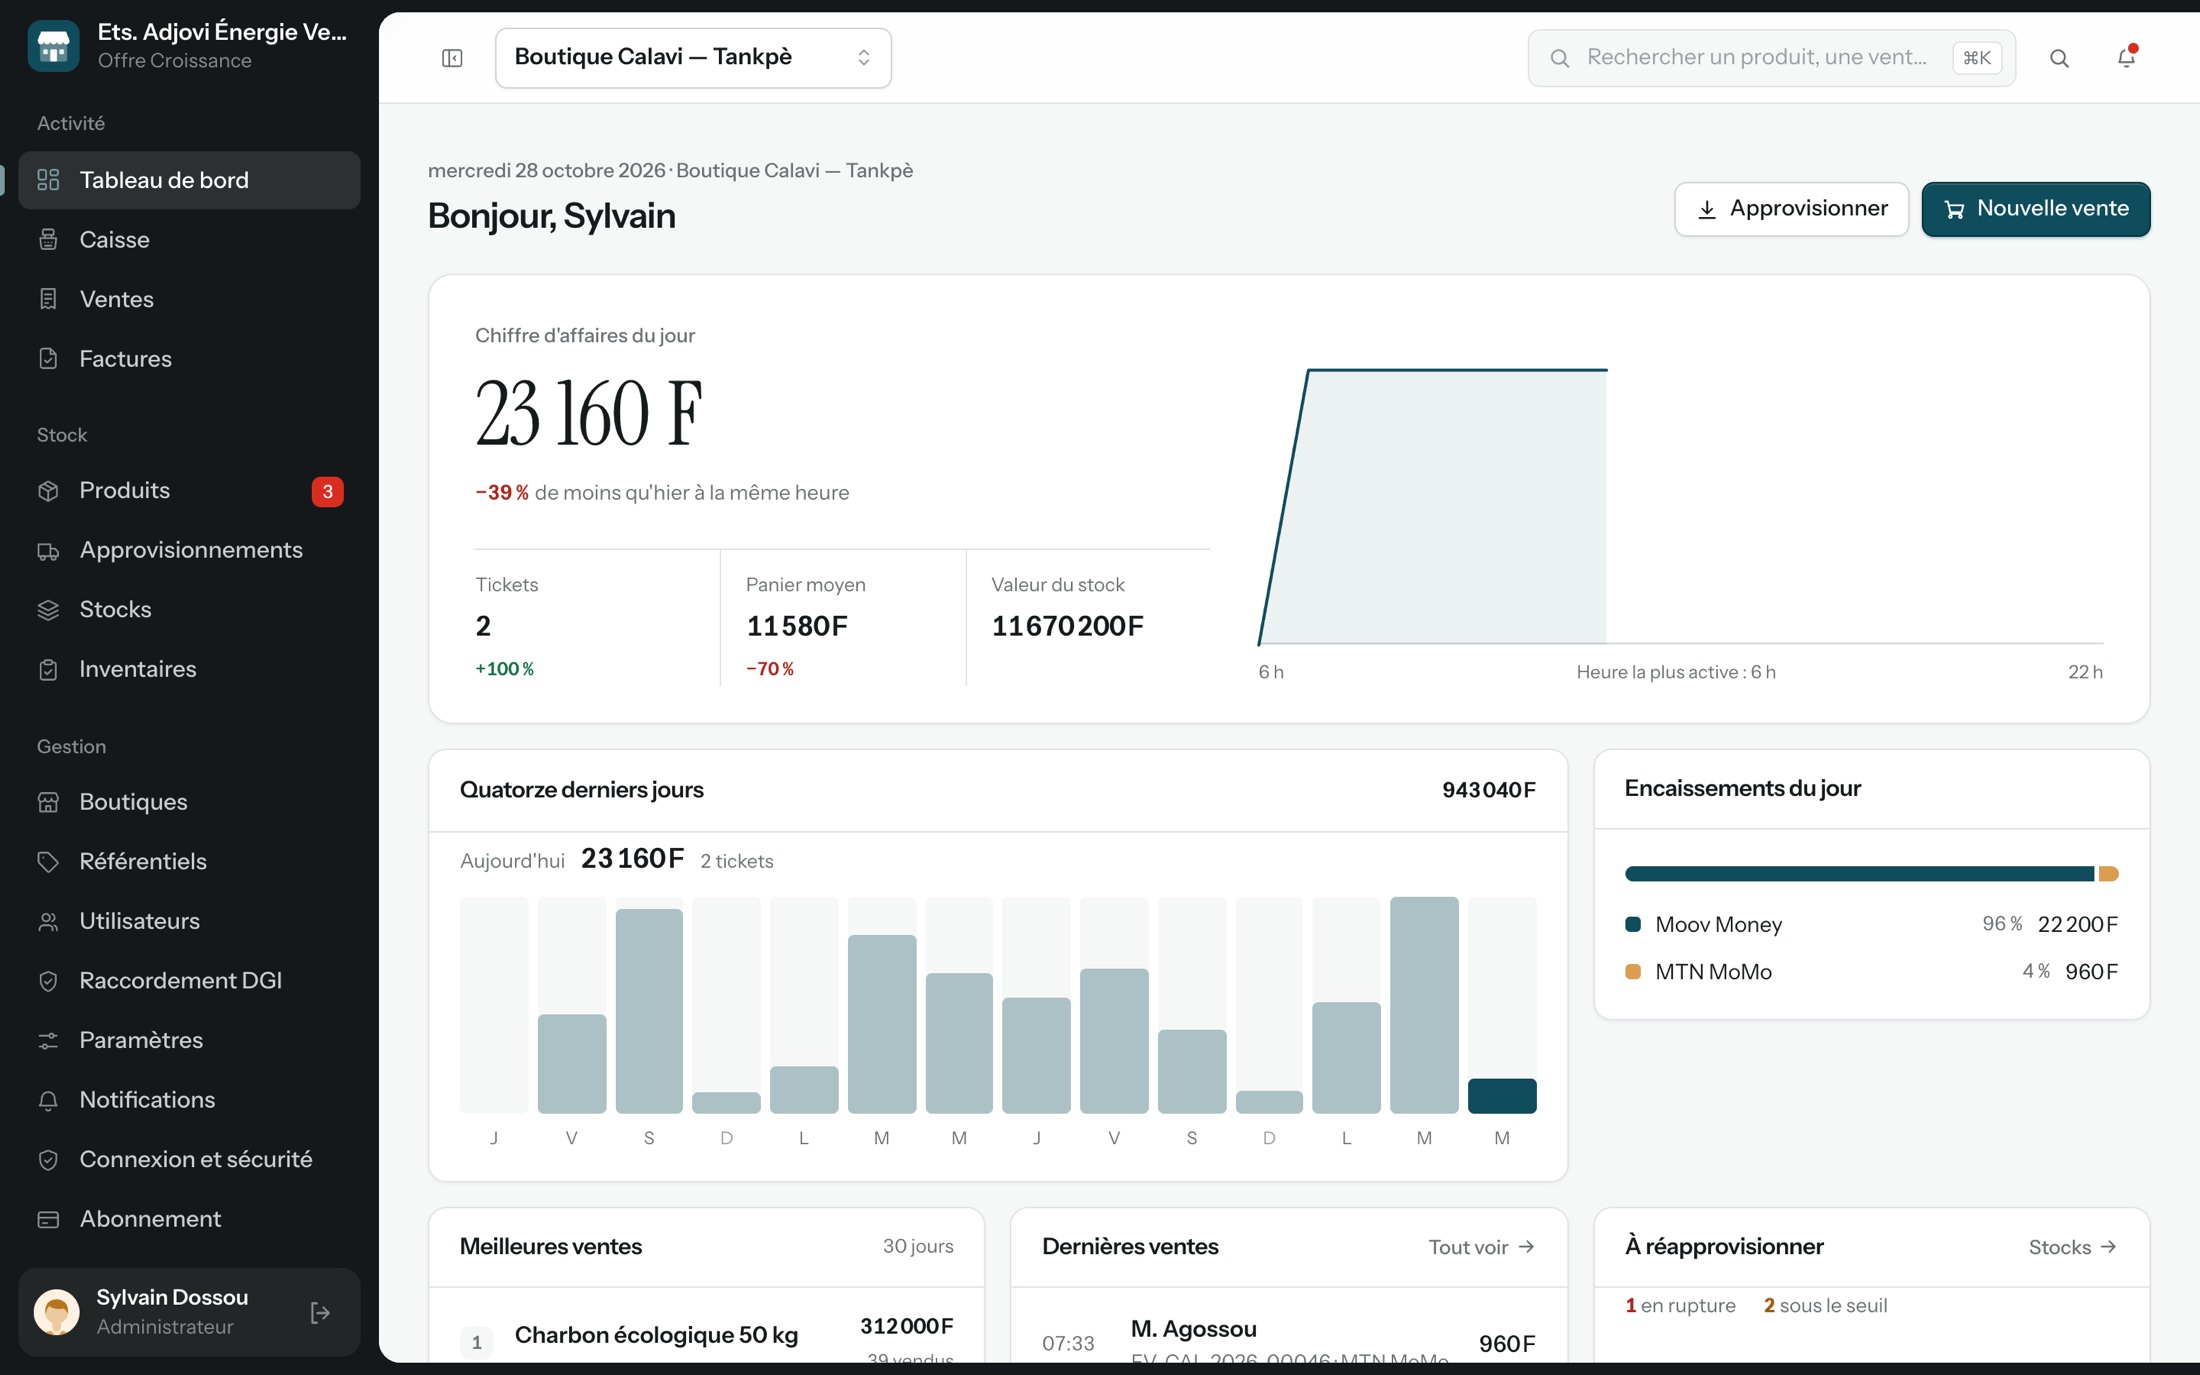Click the Boutiques shop icon
This screenshot has height=1375, width=2200.
coord(48,802)
